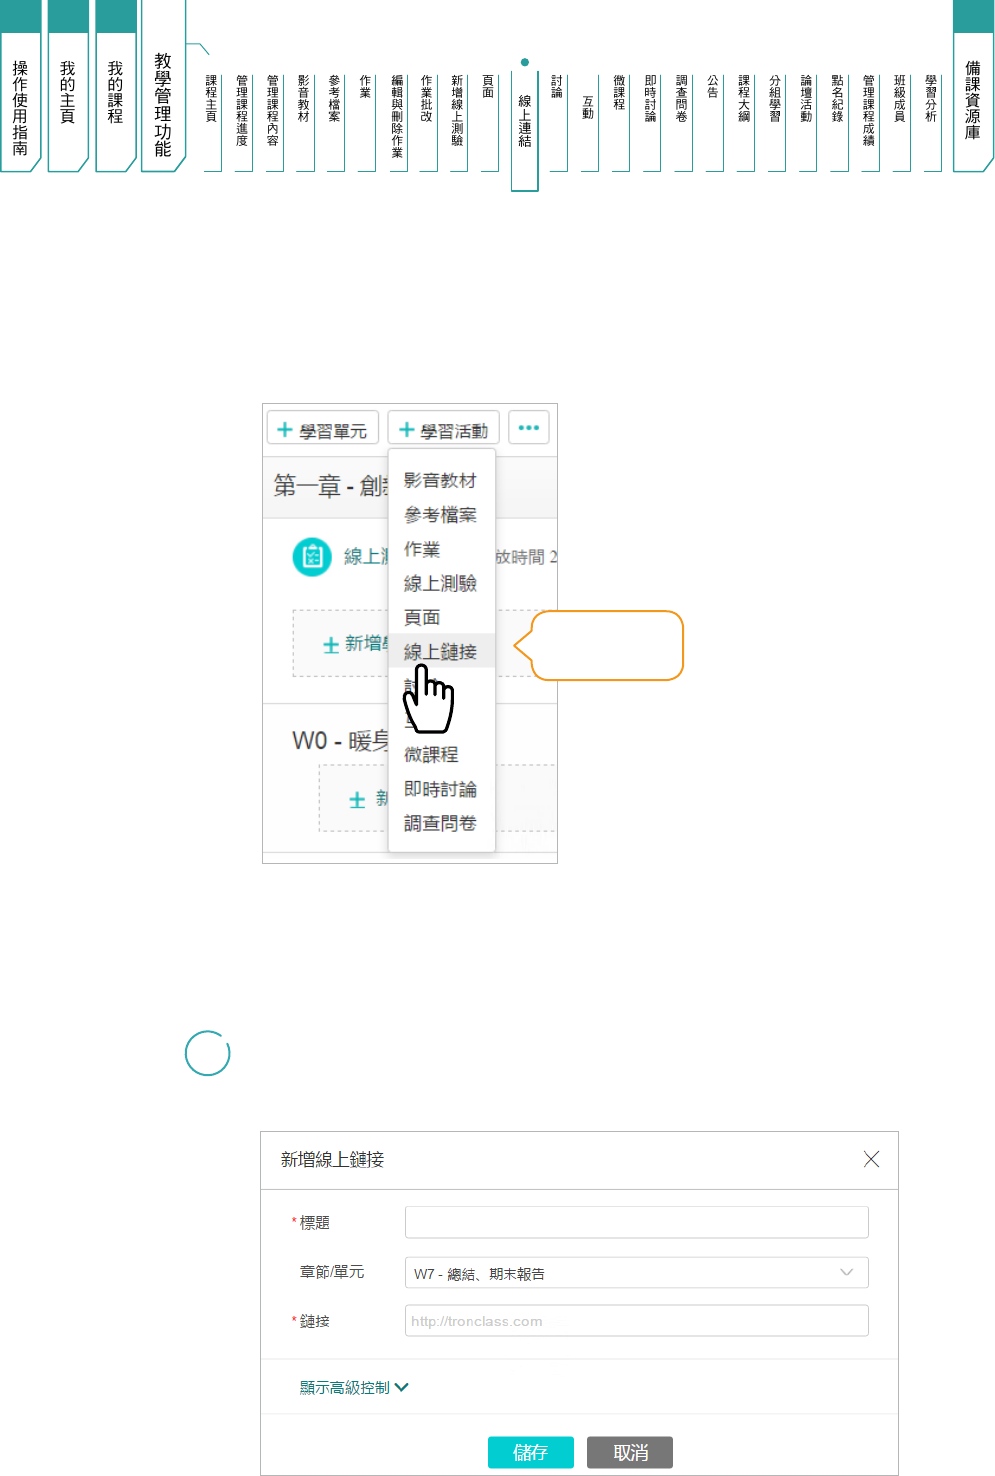This screenshot has height=1476, width=995.
Task: Expand 顯示高級控制 advanced options
Action: tap(354, 1388)
